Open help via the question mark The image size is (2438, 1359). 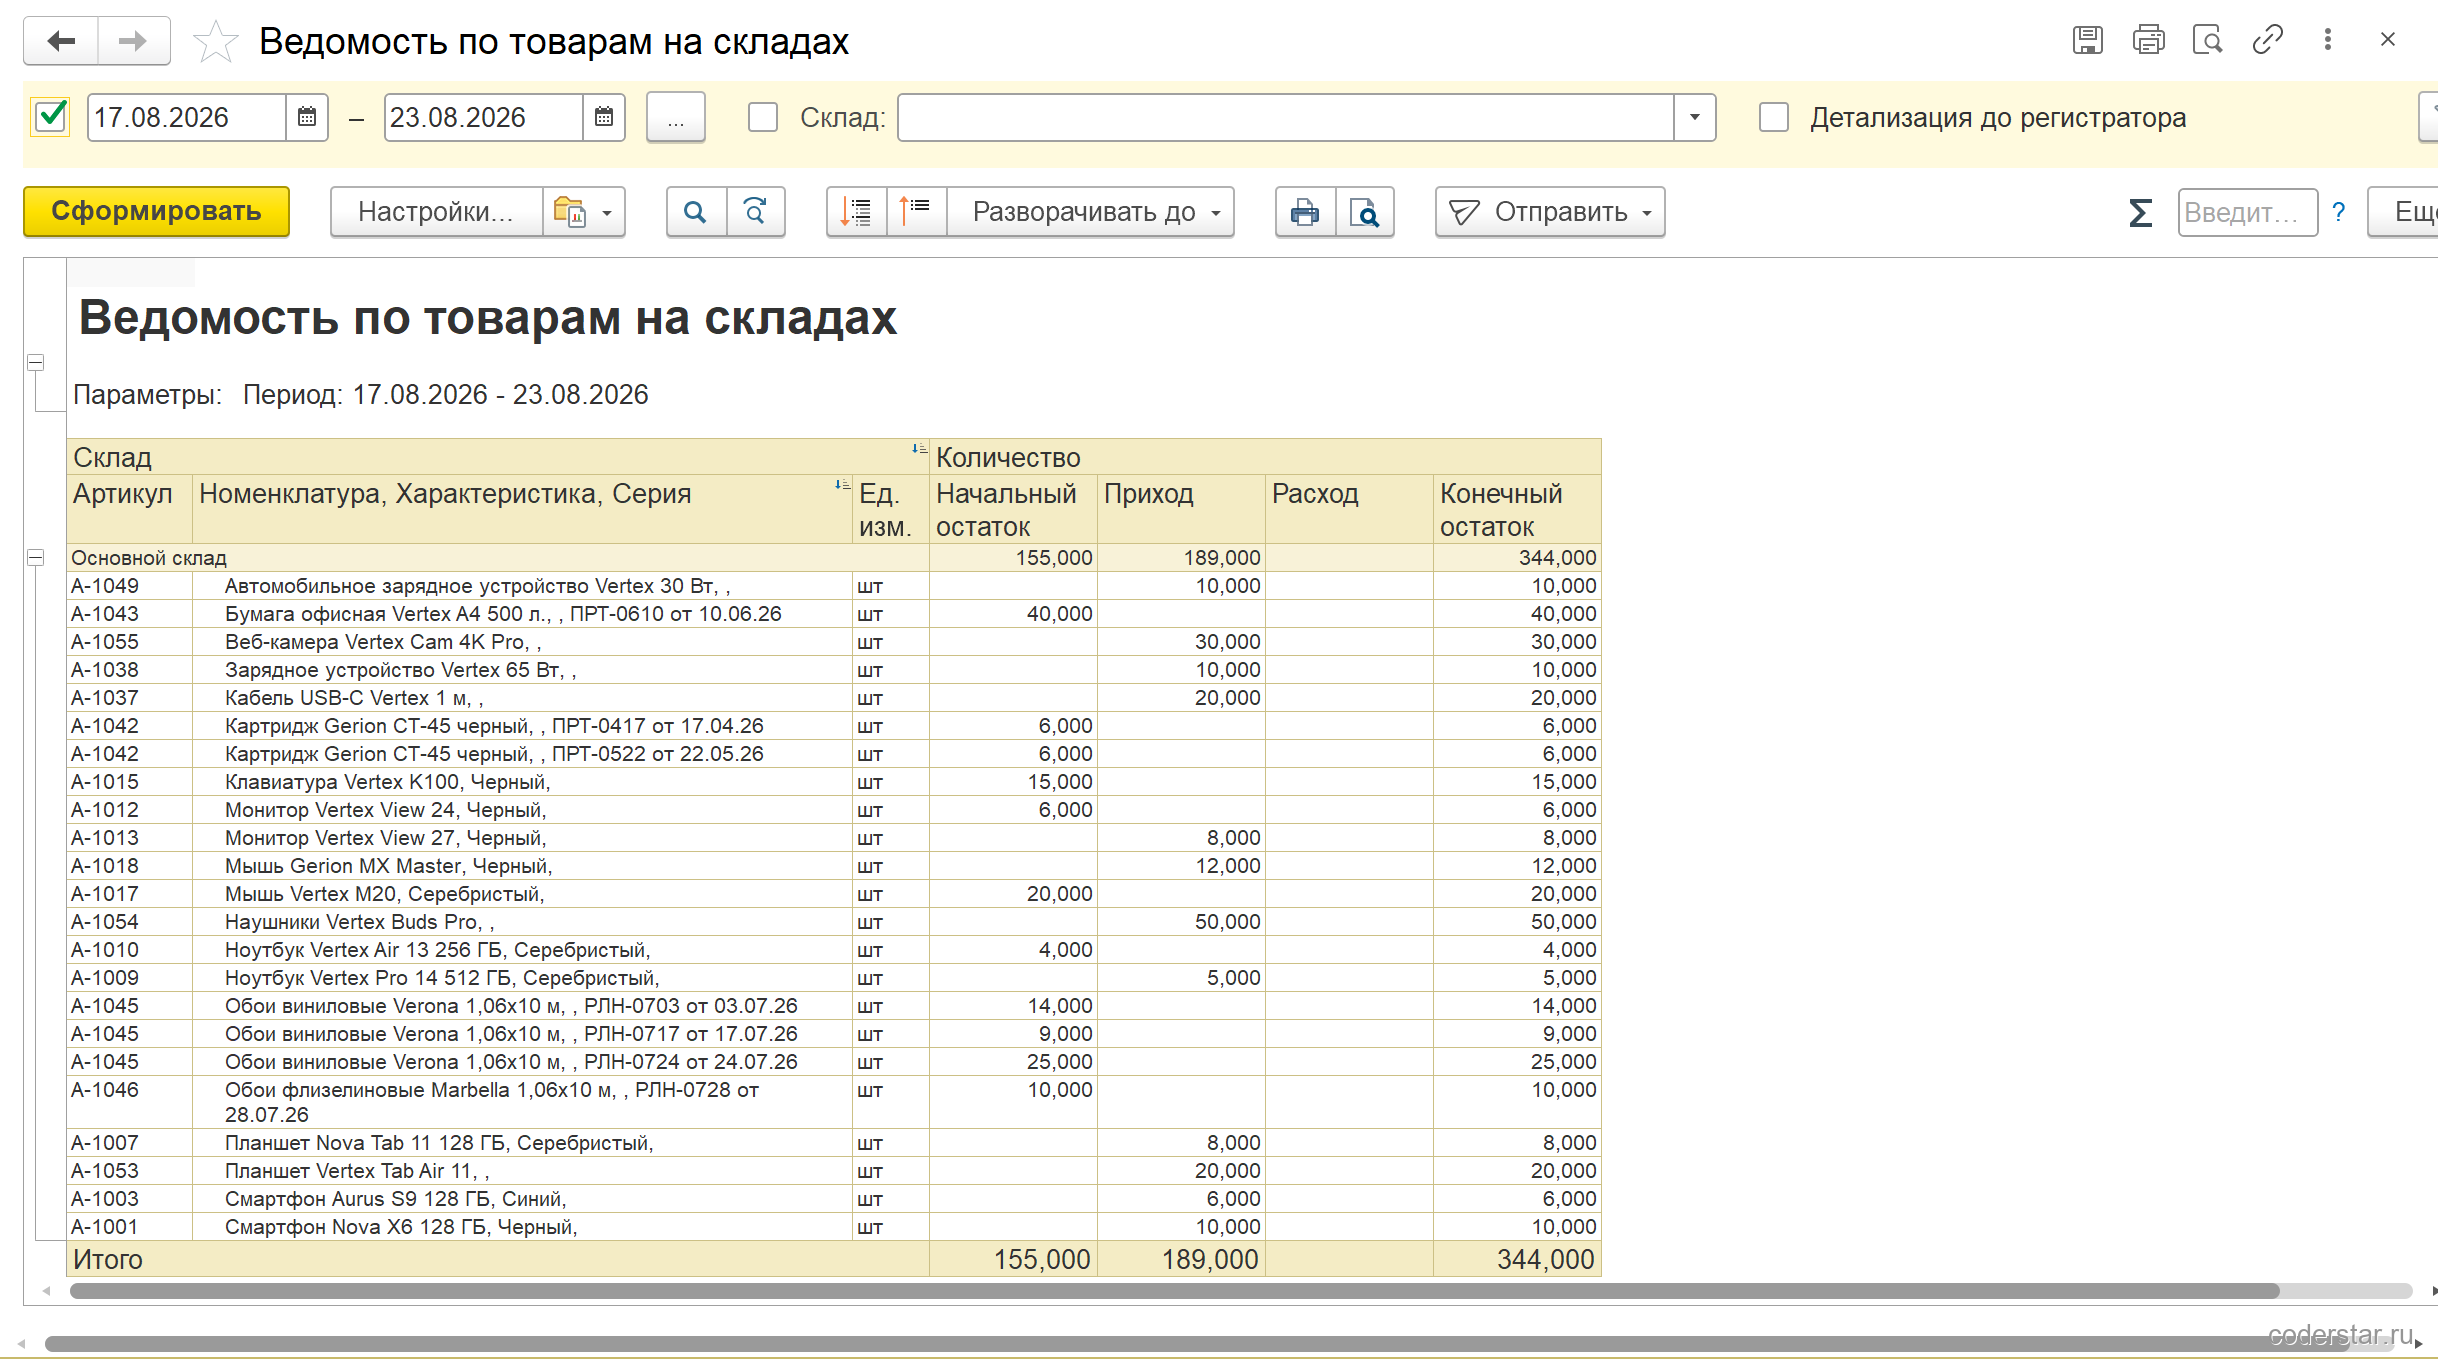[2339, 212]
